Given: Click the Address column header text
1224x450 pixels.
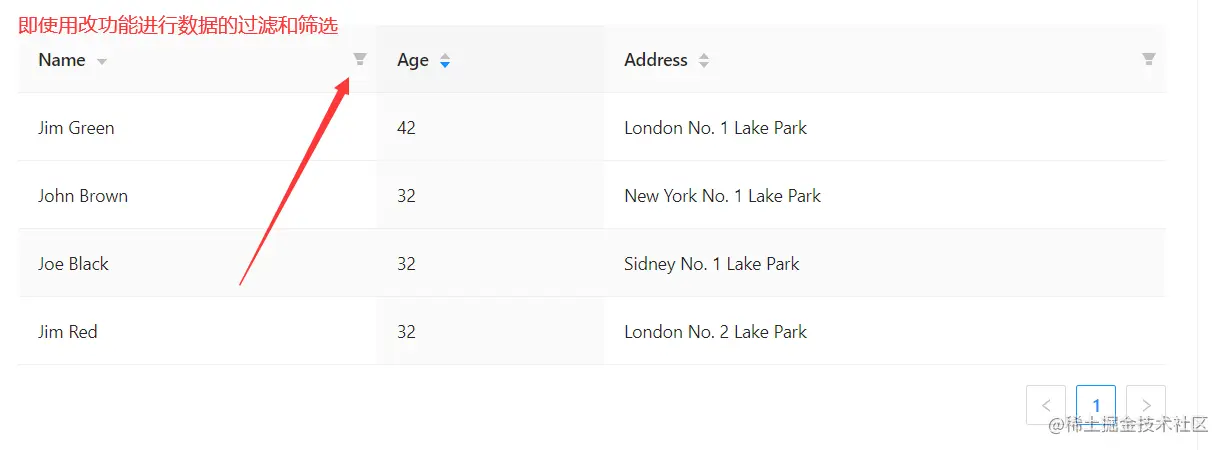Looking at the screenshot, I should point(655,60).
